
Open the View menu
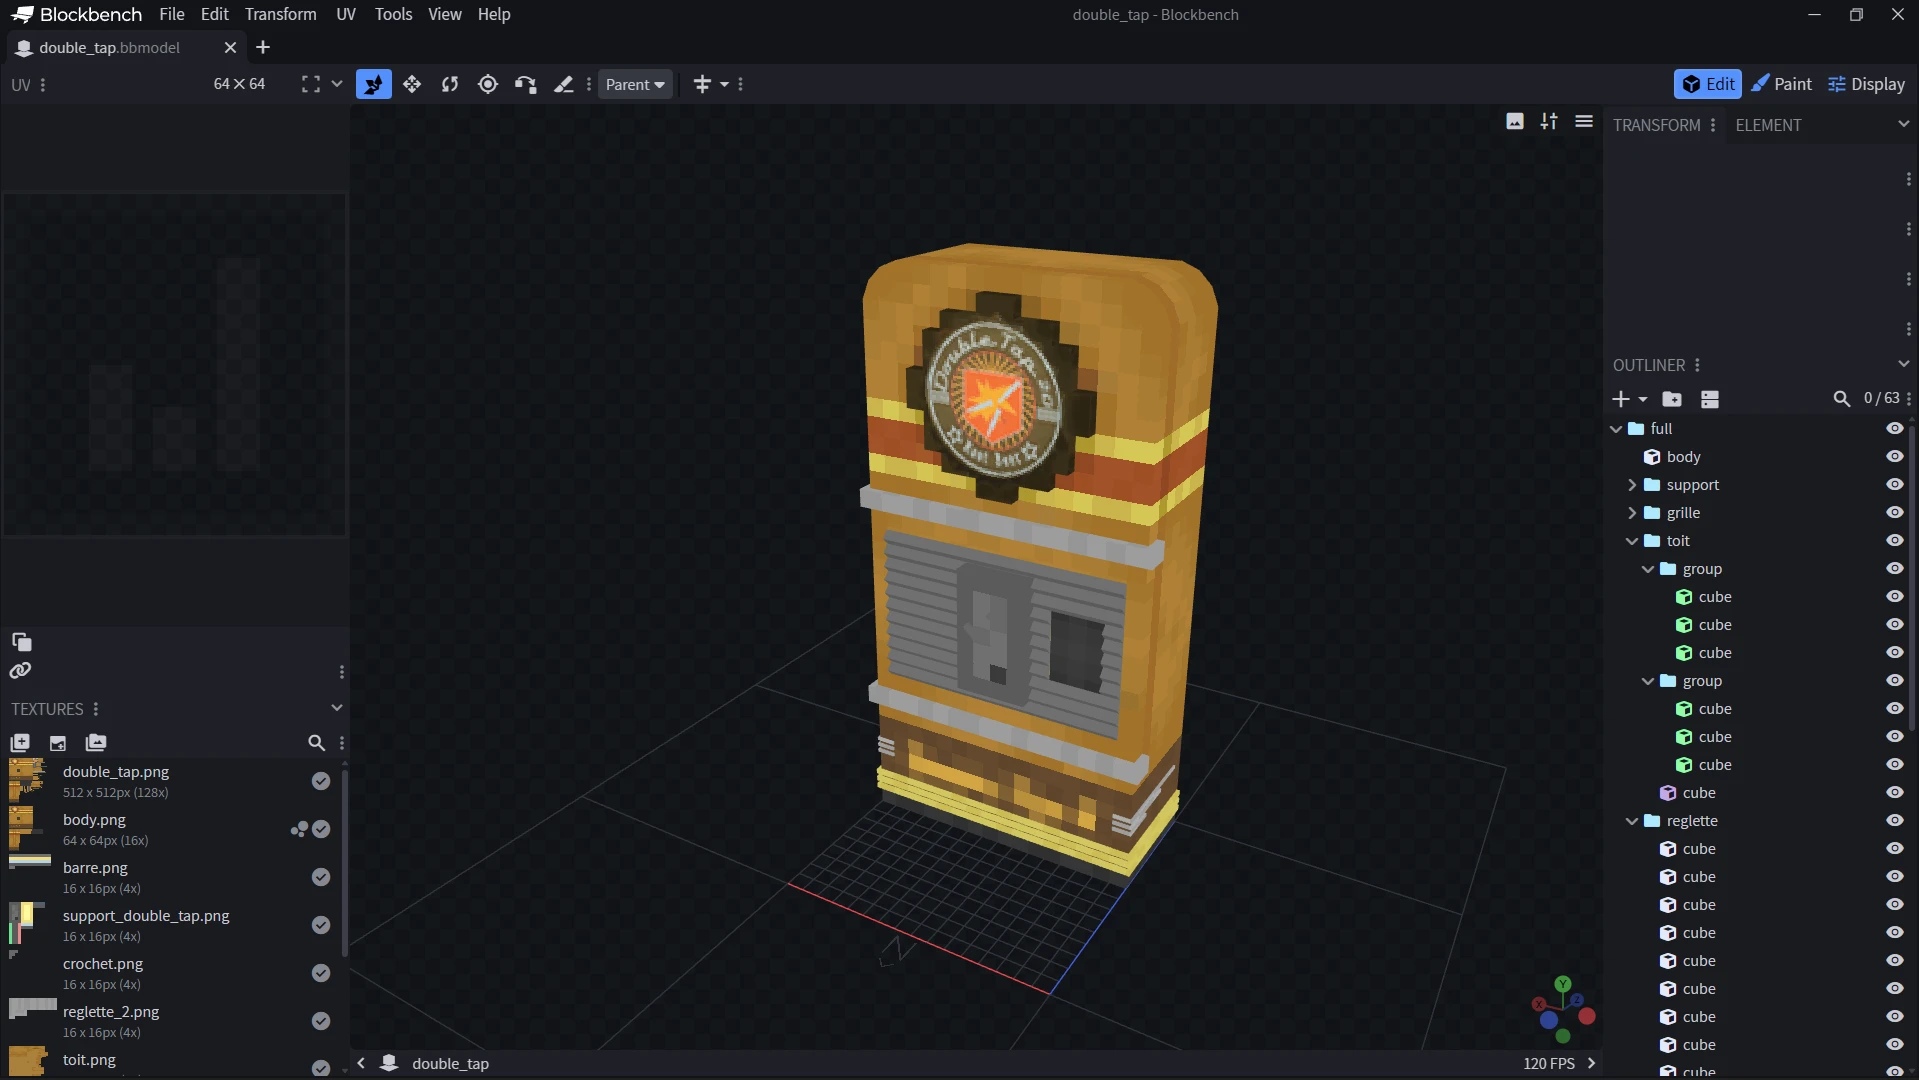[445, 14]
